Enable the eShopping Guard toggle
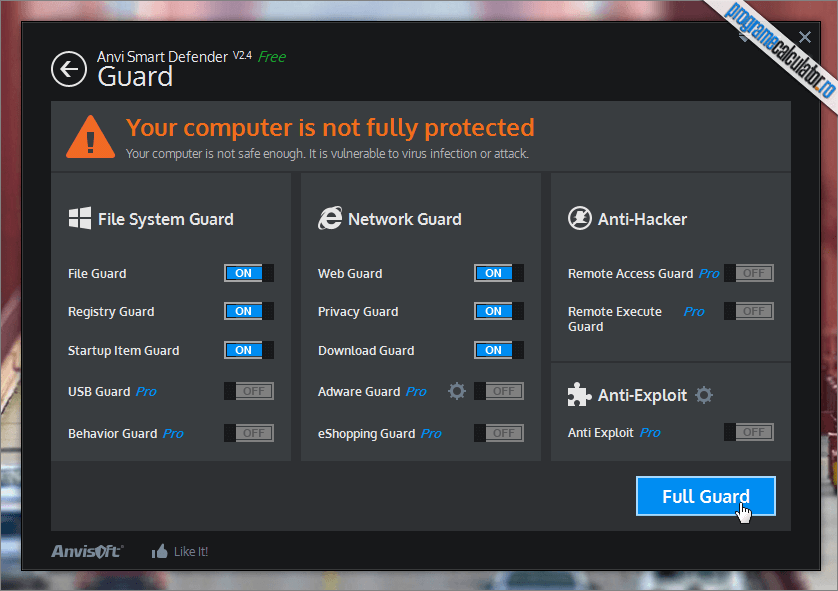This screenshot has width=838, height=591. pos(499,433)
